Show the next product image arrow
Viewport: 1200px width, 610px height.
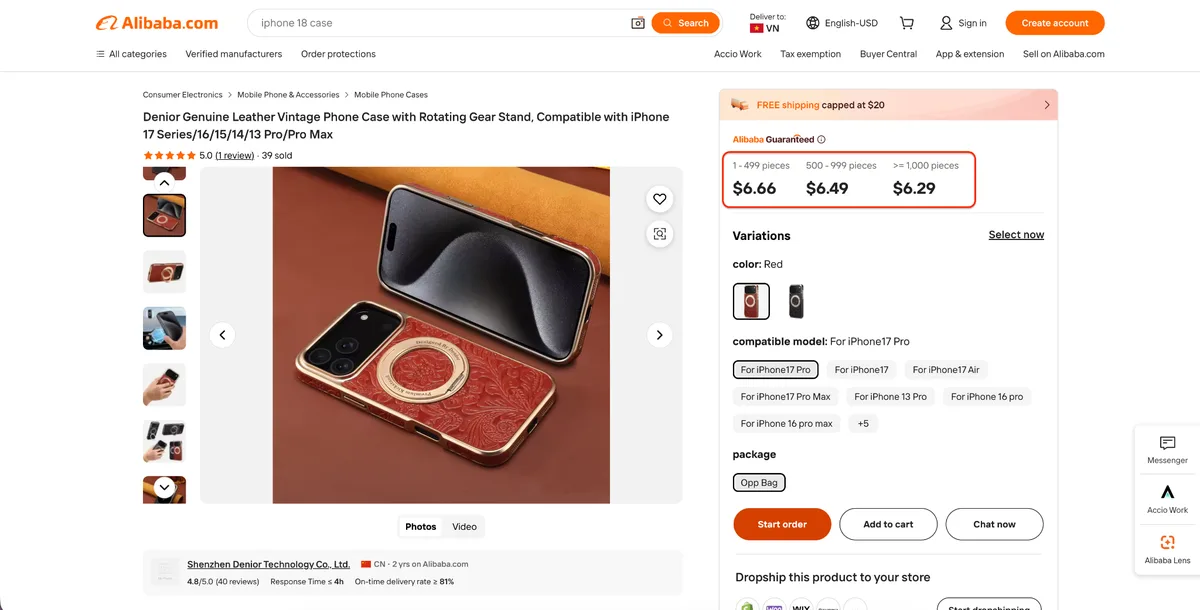pyautogui.click(x=659, y=334)
